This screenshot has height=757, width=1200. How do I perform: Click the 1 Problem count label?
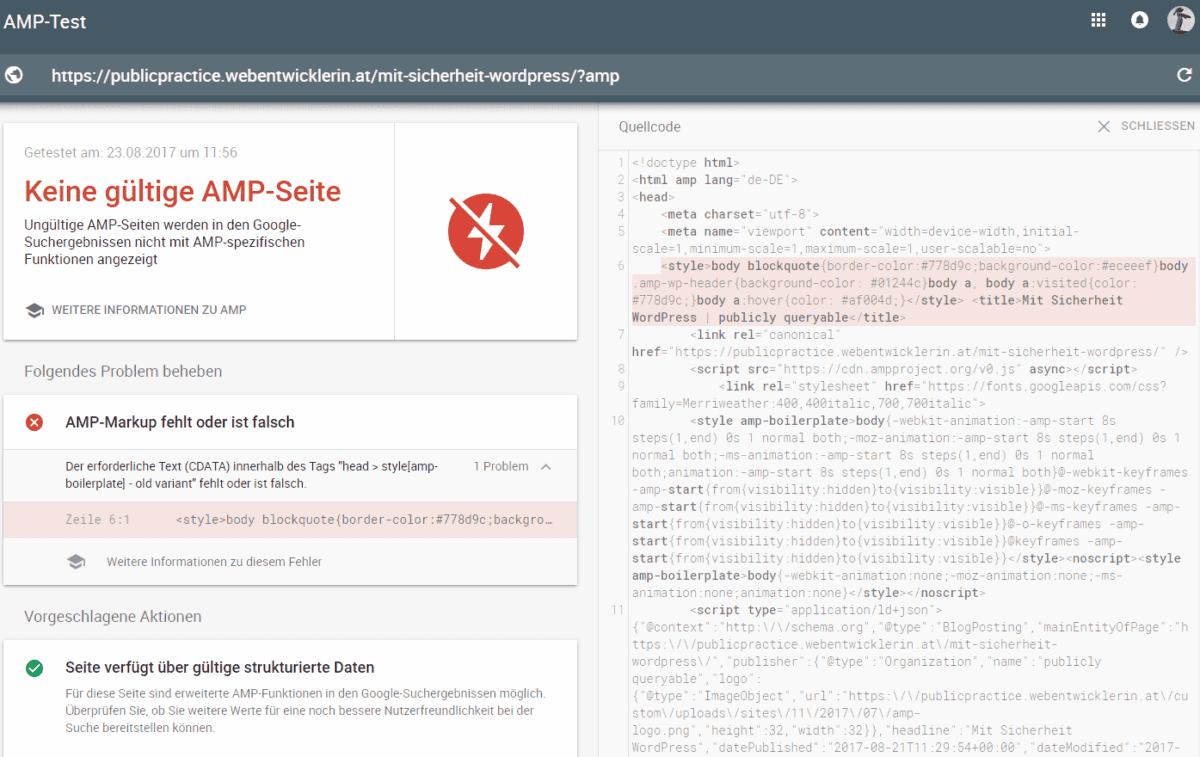tap(501, 466)
